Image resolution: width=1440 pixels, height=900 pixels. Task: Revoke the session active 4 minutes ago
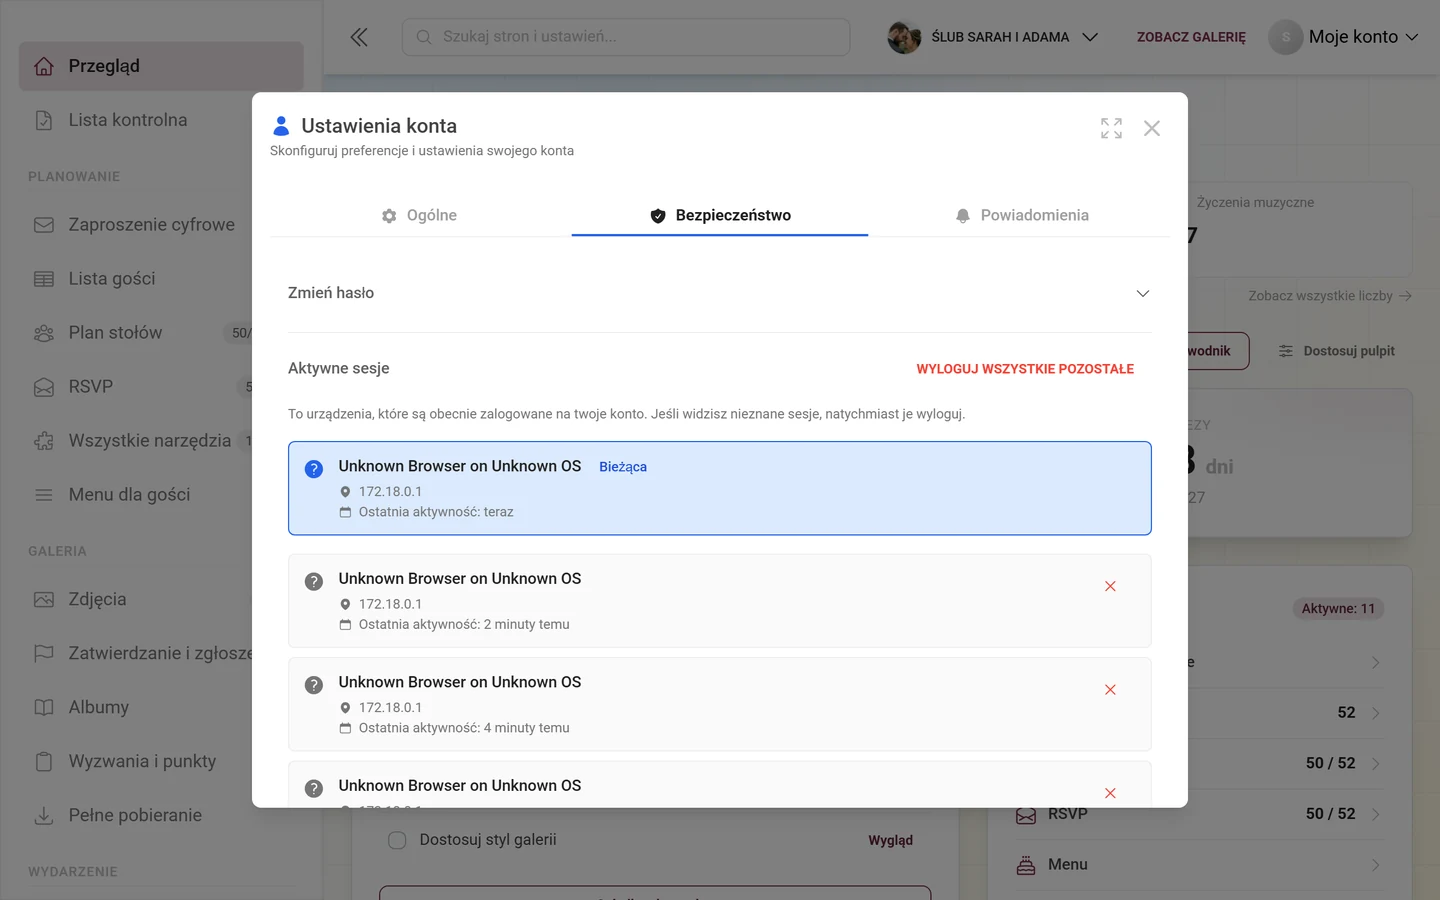coord(1110,690)
